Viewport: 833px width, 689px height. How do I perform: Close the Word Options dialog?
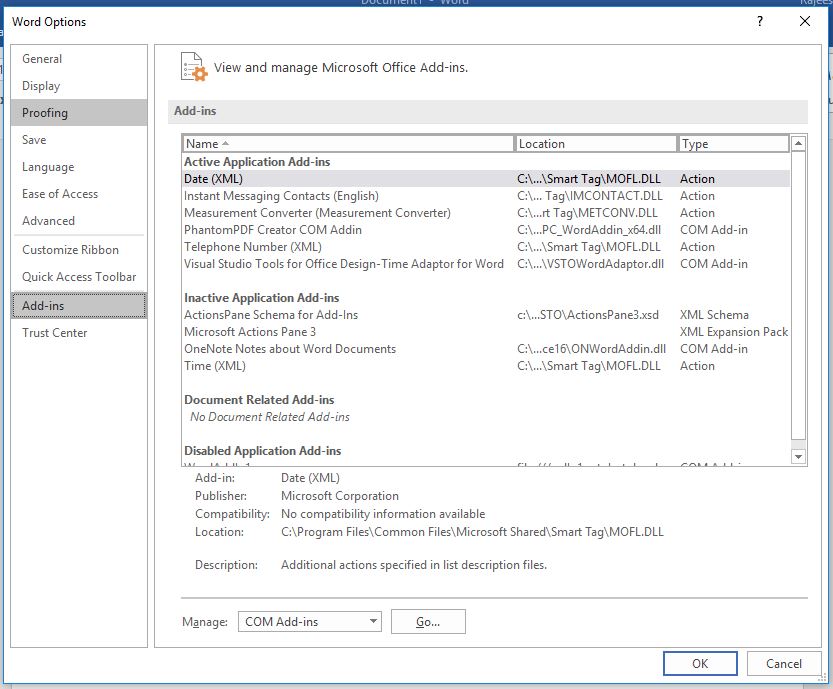[x=805, y=21]
